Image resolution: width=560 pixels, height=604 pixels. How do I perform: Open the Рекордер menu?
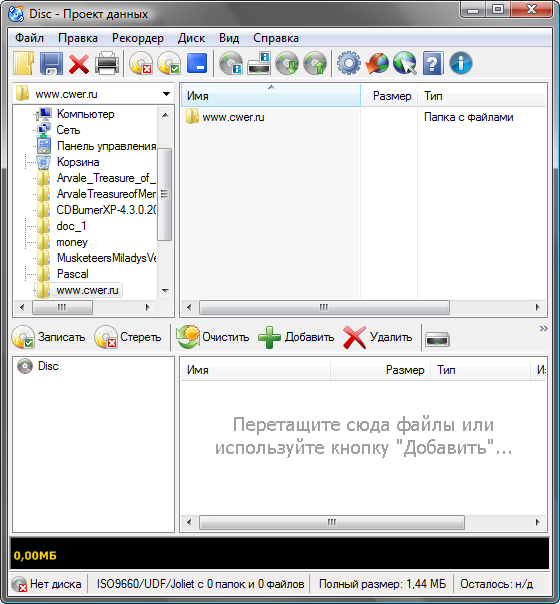(x=137, y=38)
